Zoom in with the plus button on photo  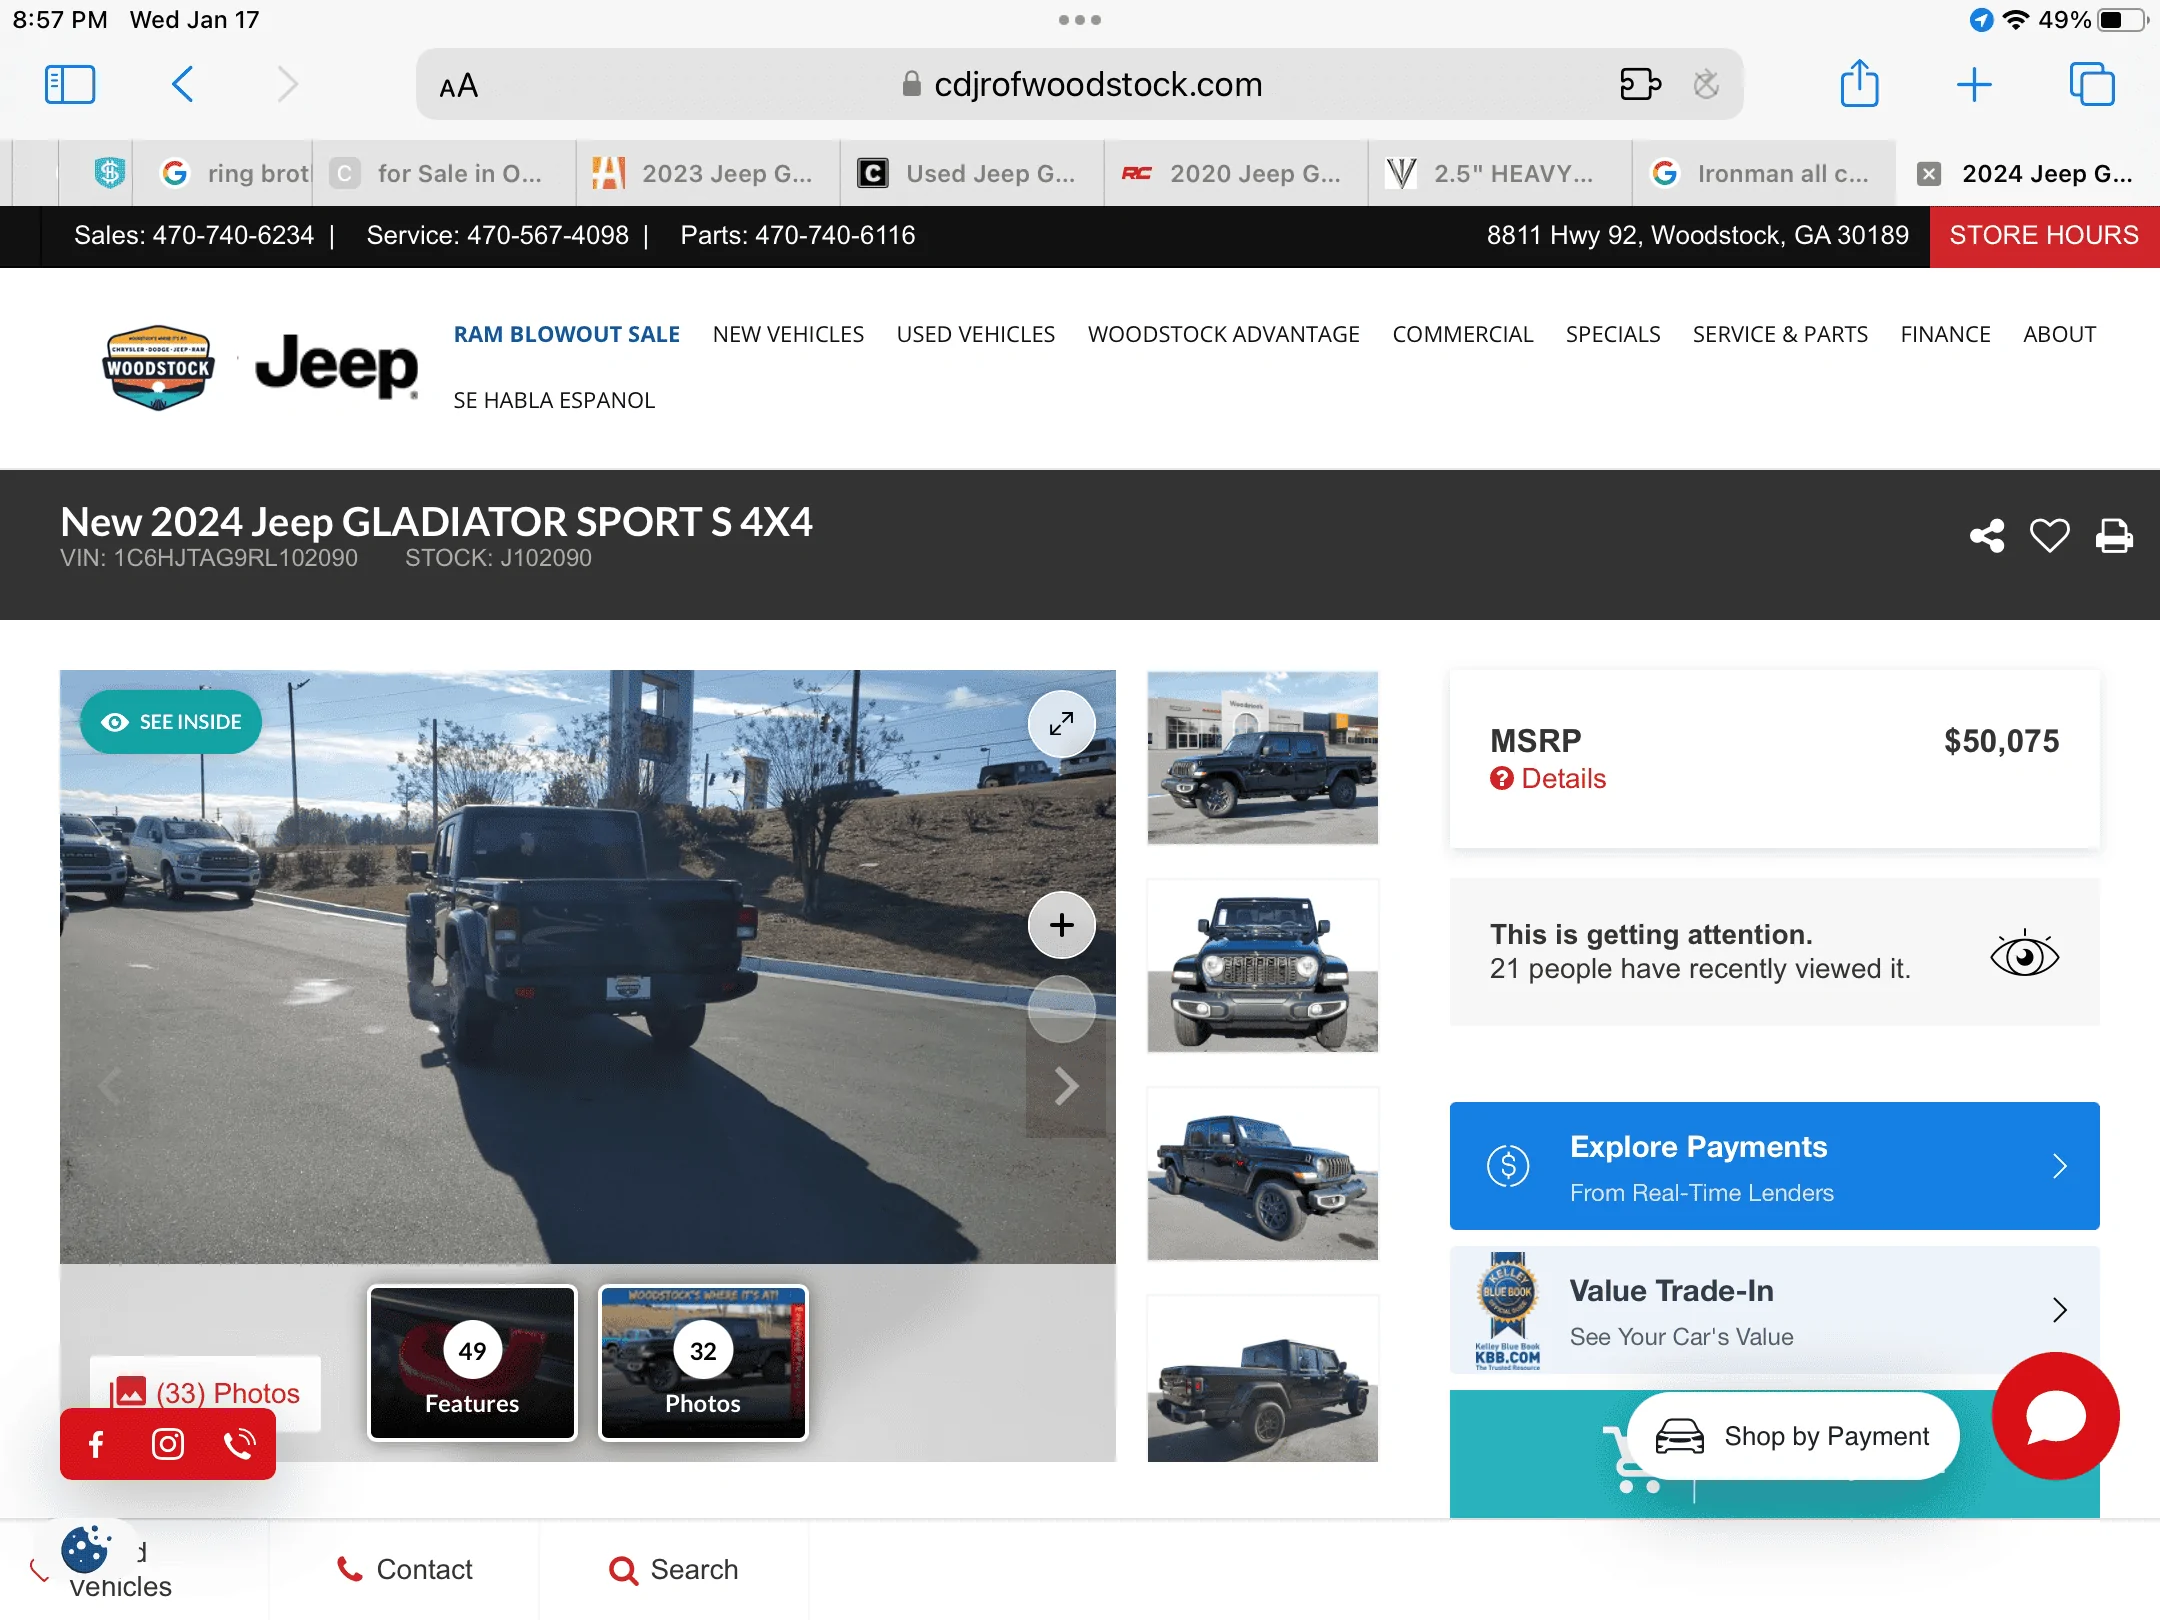[1062, 925]
